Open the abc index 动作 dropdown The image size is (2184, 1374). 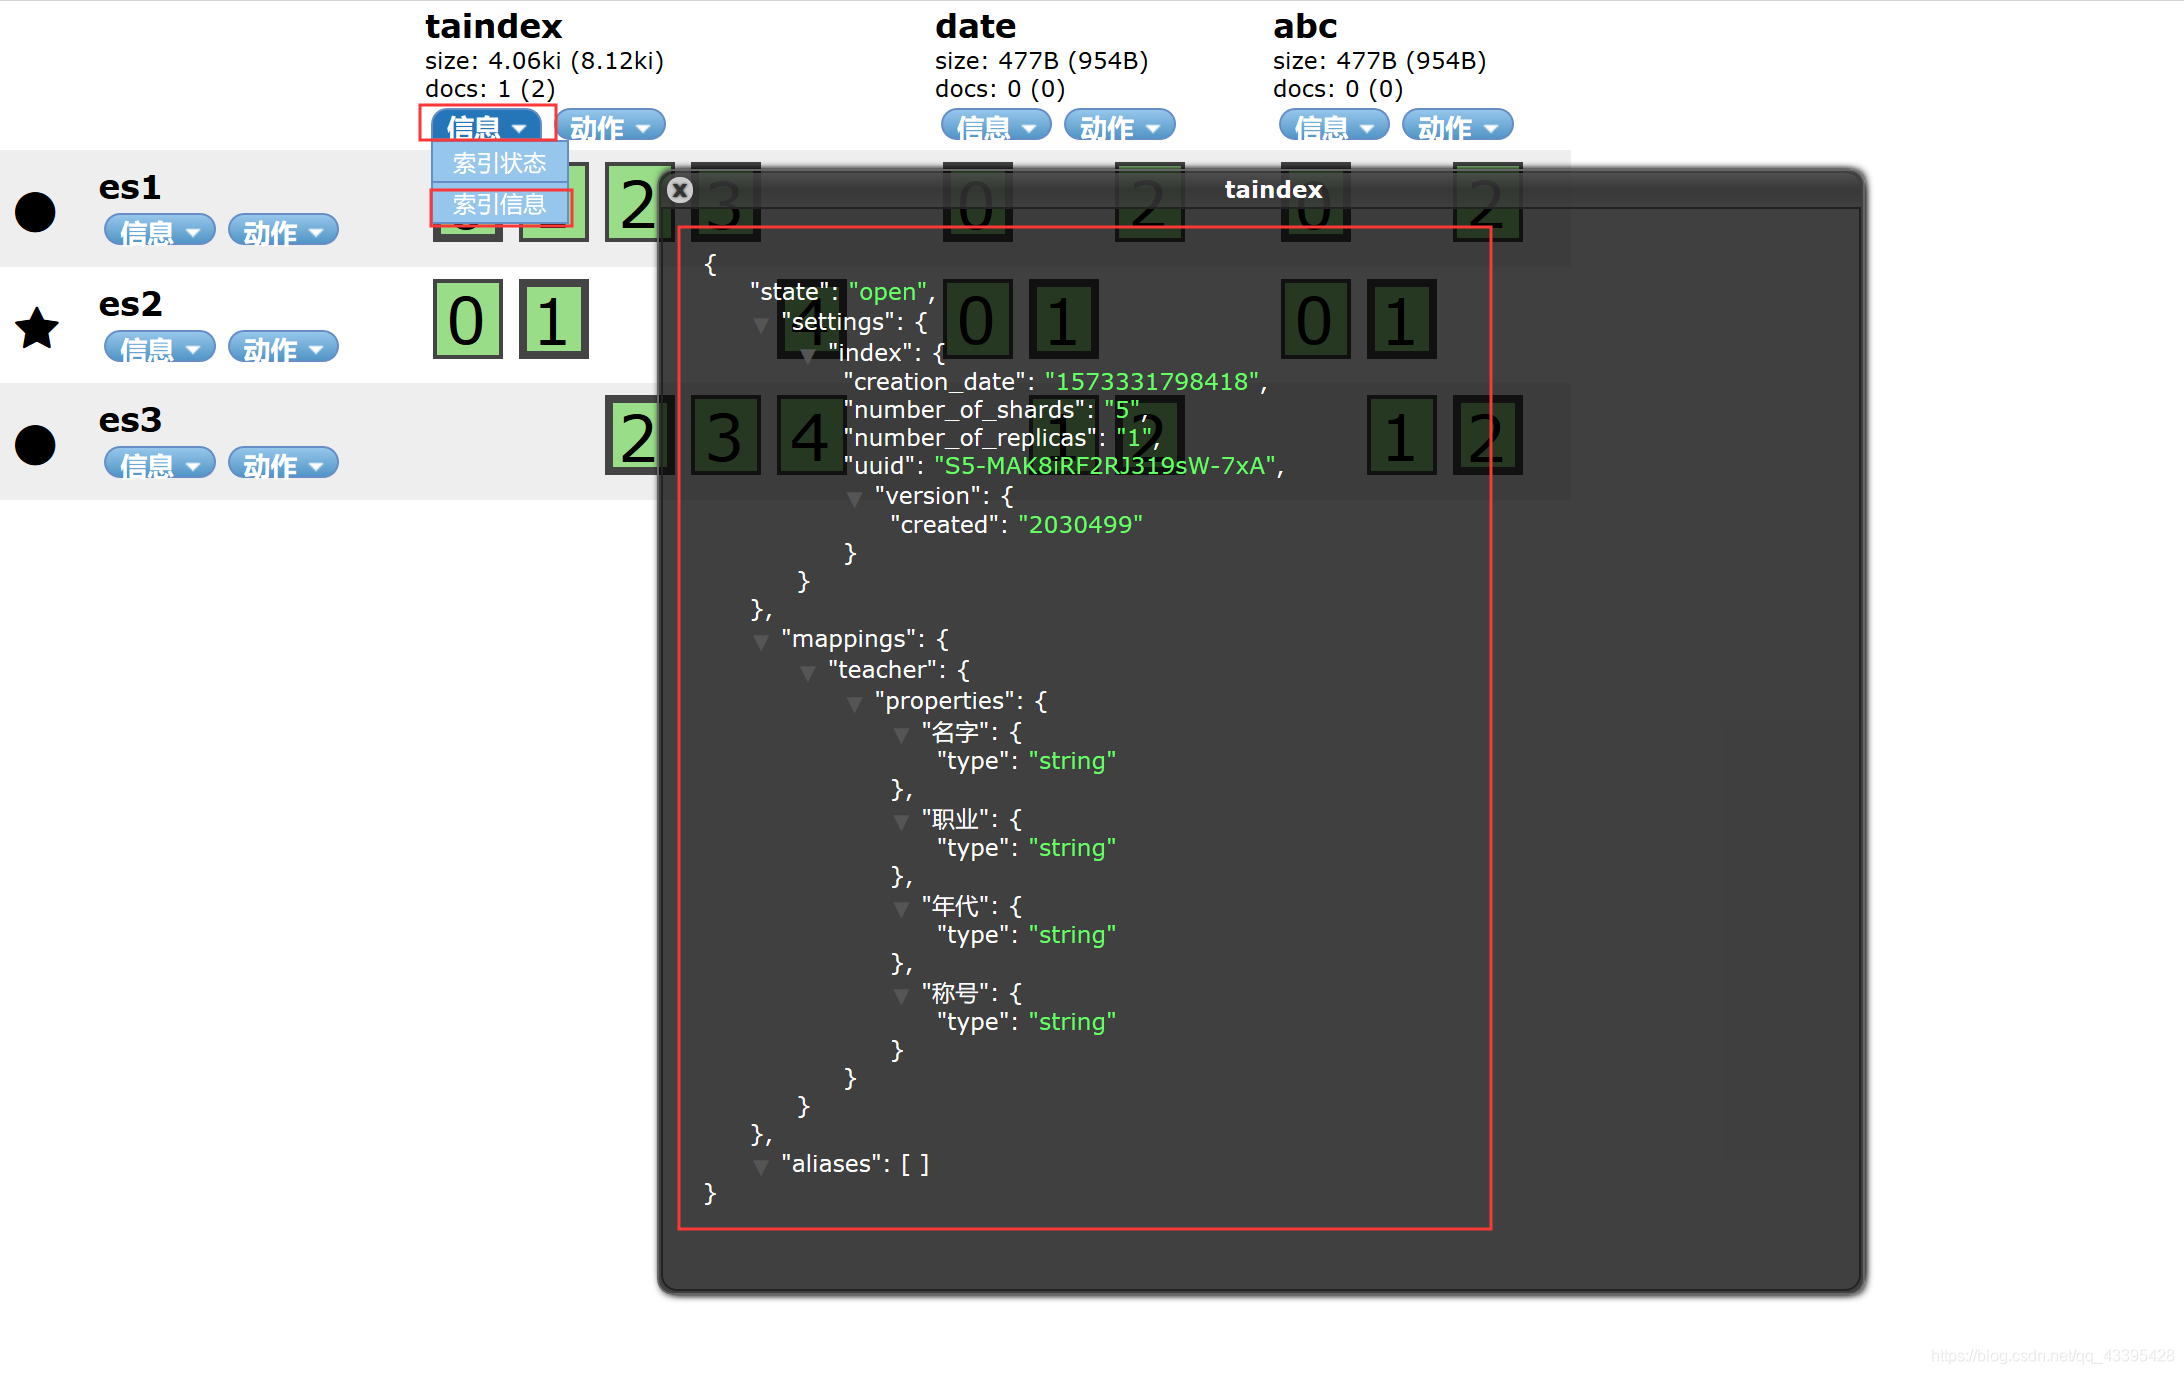tap(1457, 126)
